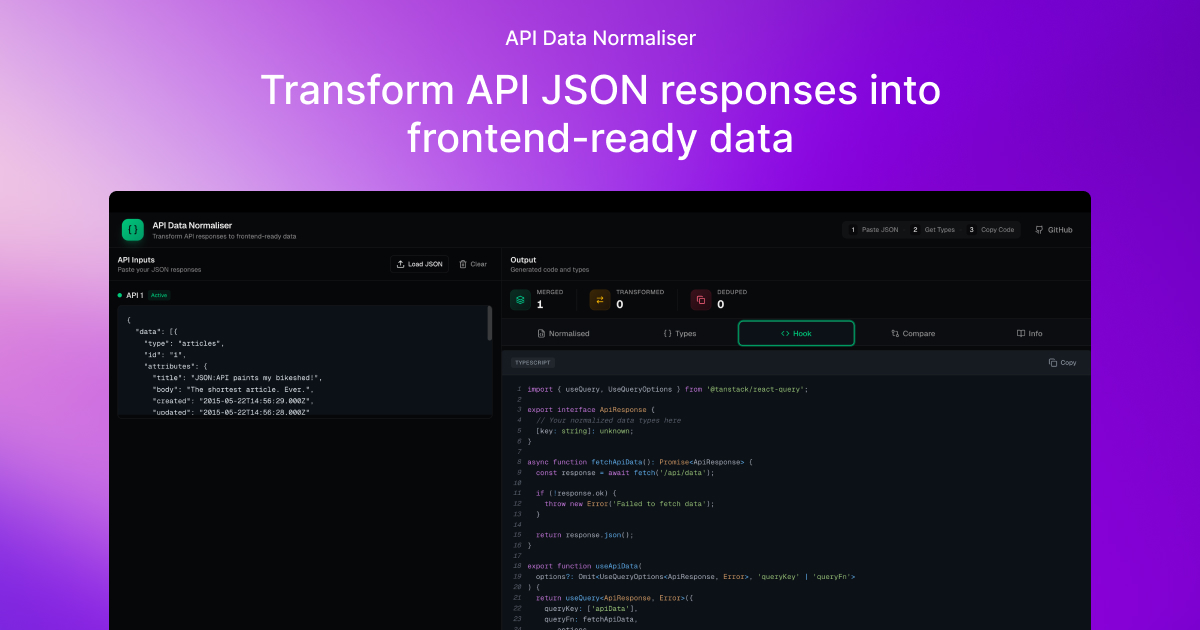The width and height of the screenshot is (1200, 630).
Task: Click the API Inputs panel heading
Action: coord(136,259)
